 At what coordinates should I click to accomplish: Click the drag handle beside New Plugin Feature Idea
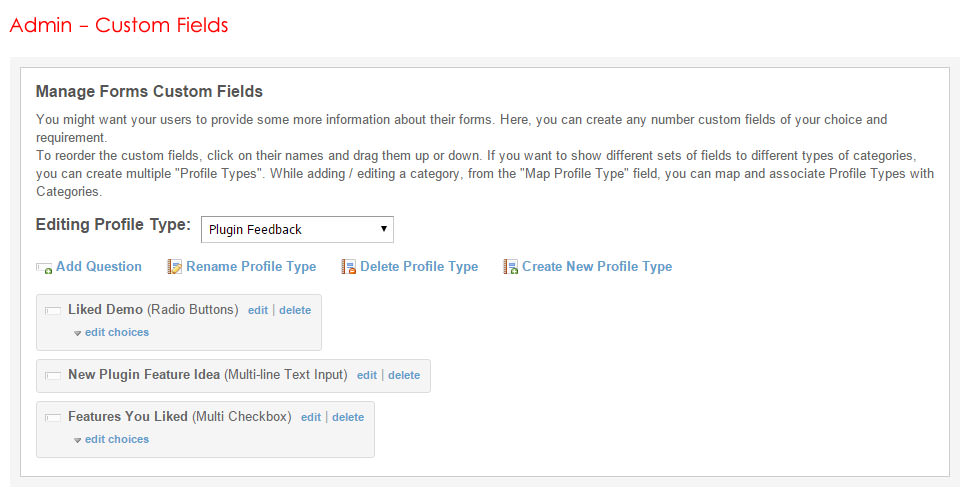[x=53, y=376]
